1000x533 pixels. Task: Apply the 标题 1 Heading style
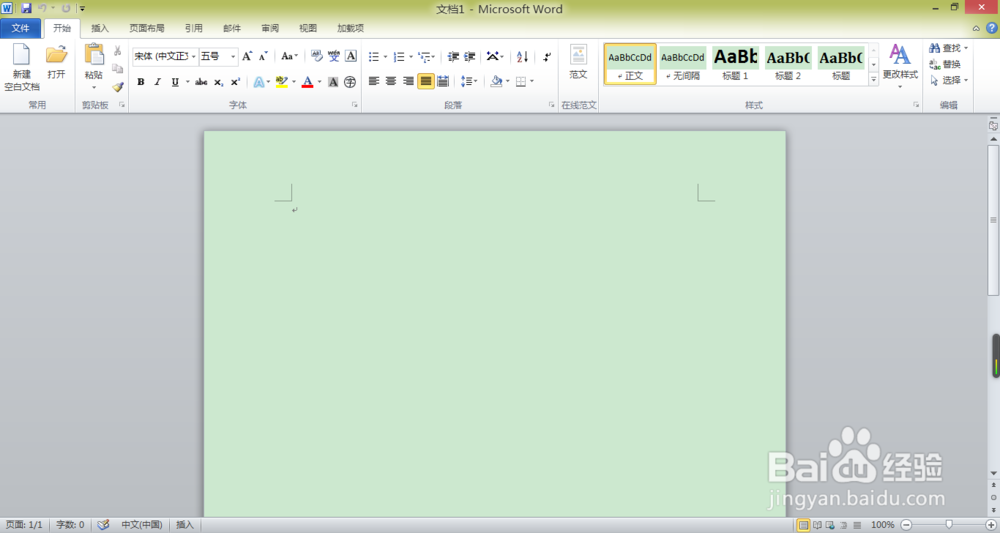click(x=735, y=64)
